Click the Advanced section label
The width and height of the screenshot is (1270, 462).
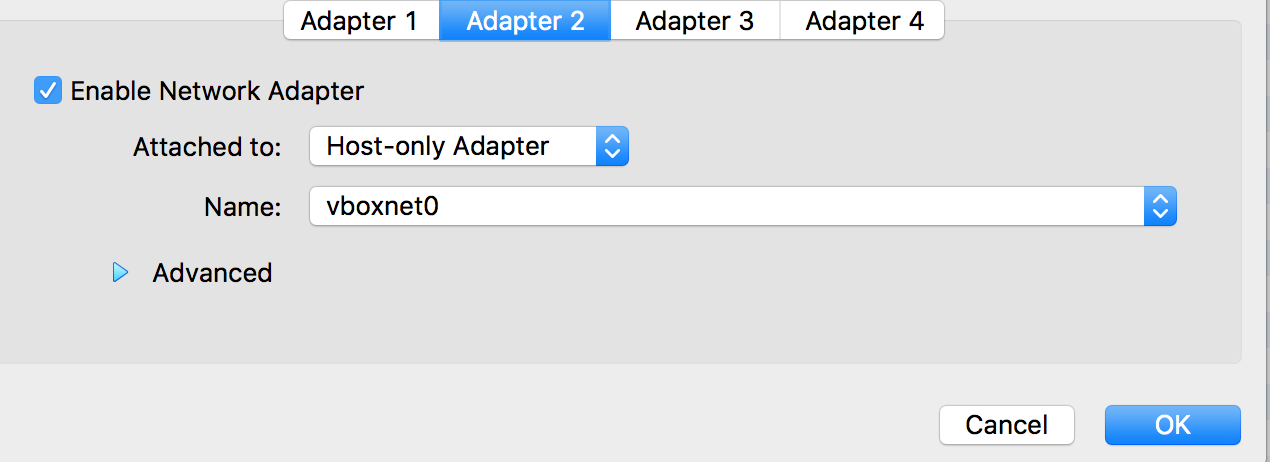212,273
